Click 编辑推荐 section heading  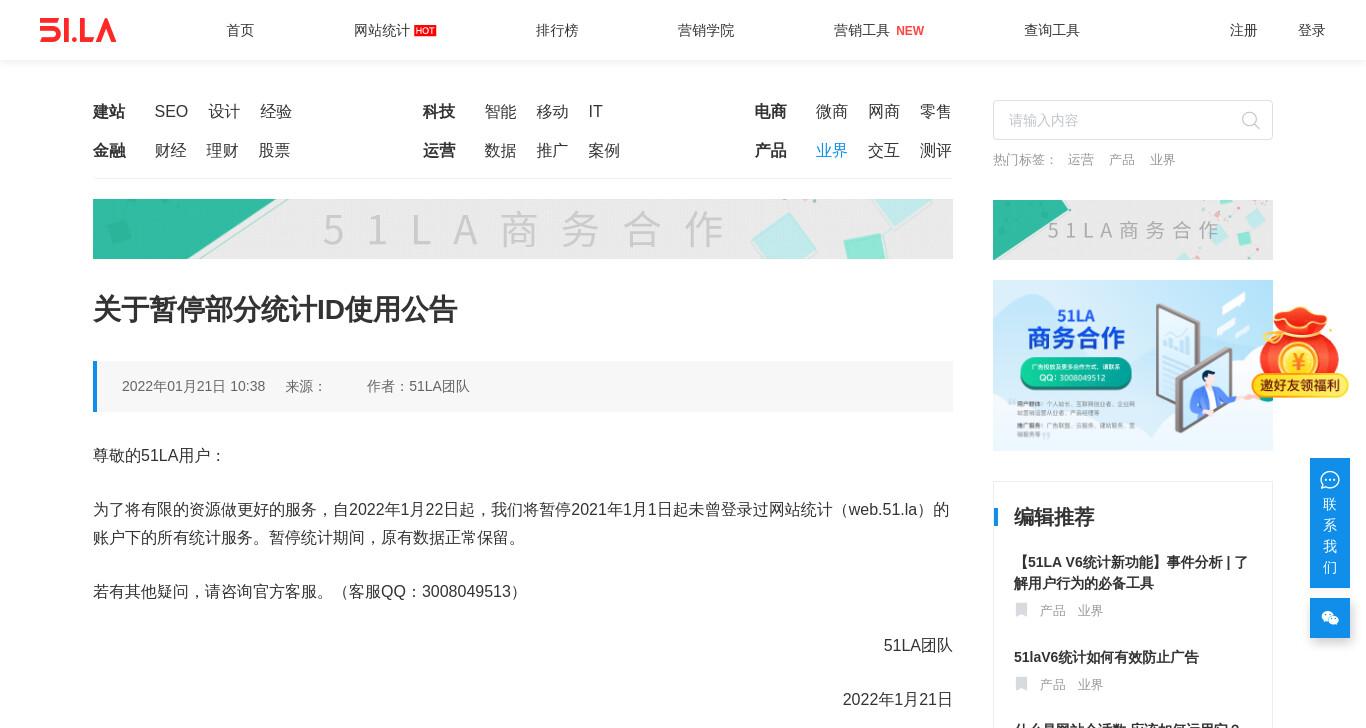1054,517
